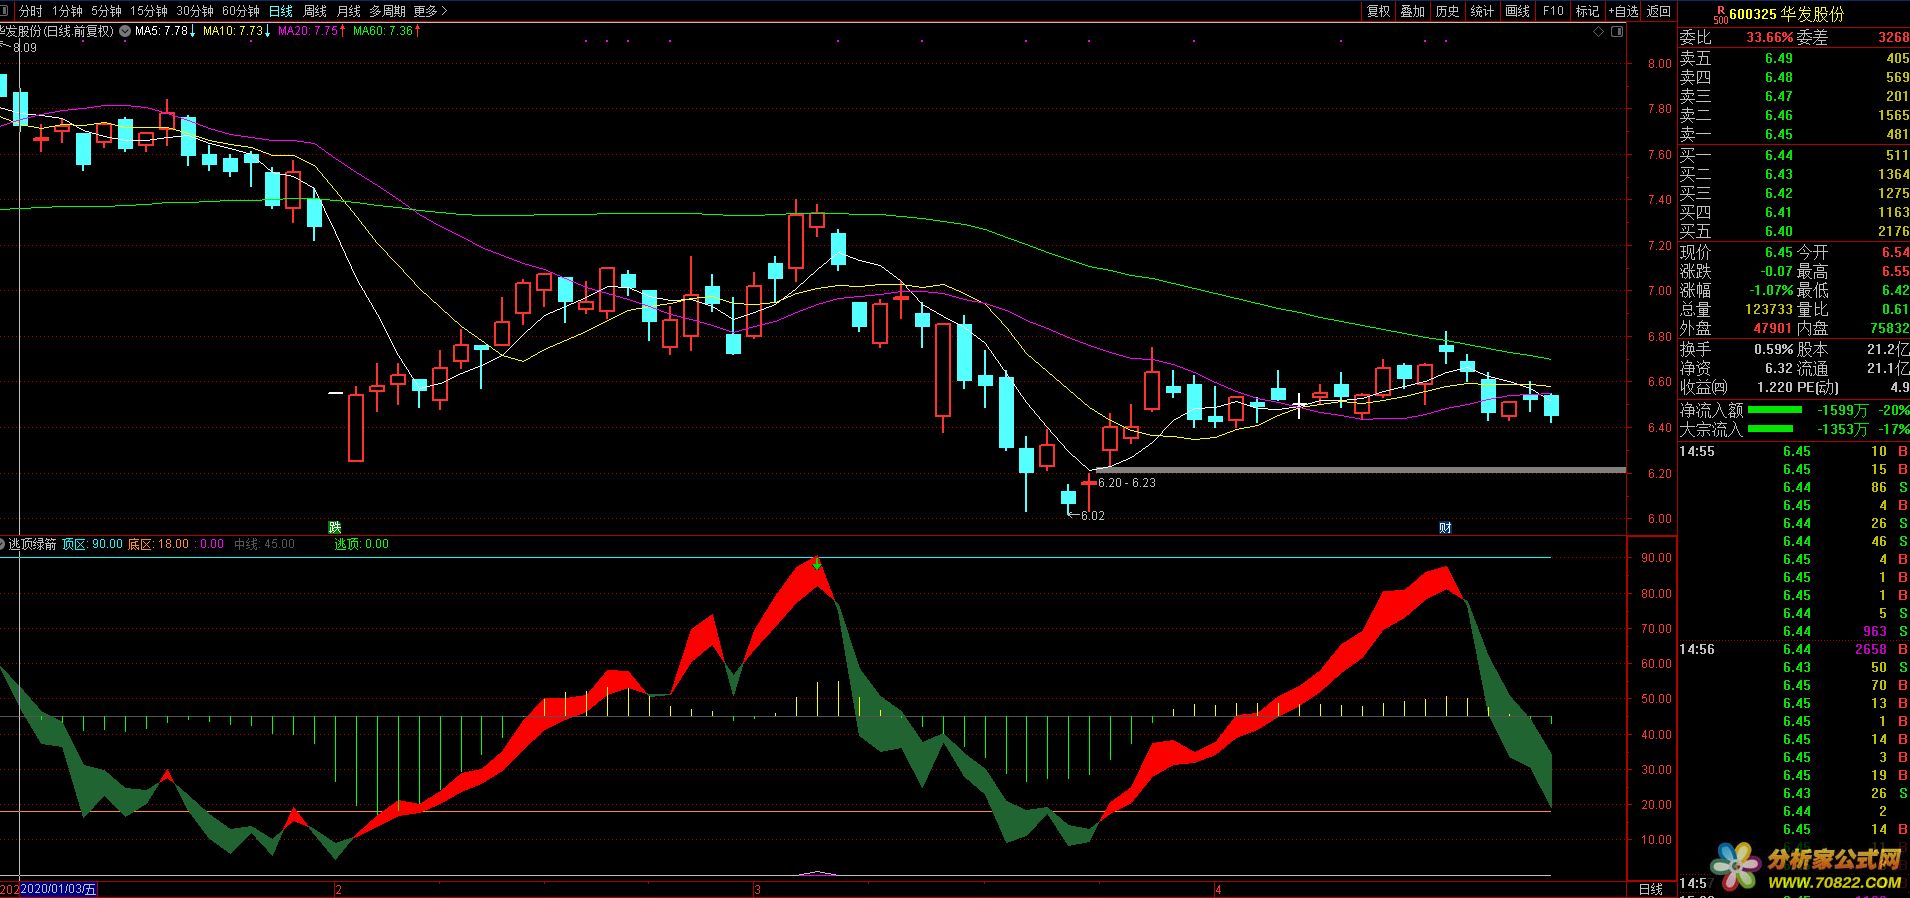
Task: Select the 60分钟 period tab
Action: coord(241,11)
